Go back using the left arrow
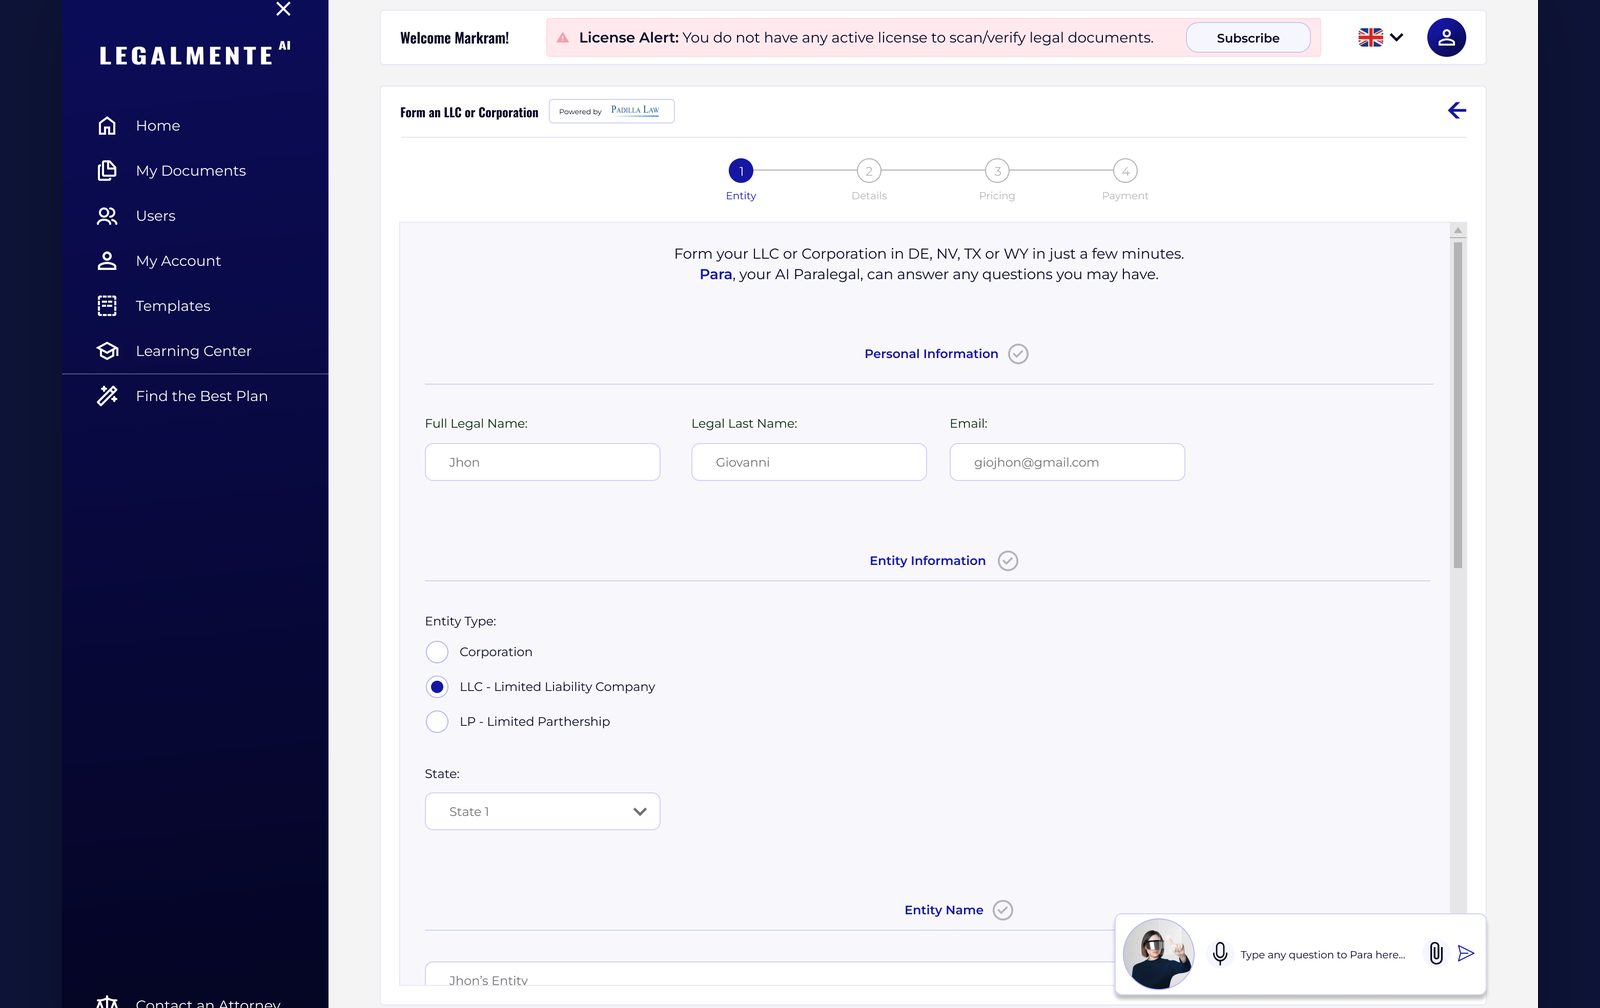 (1457, 111)
